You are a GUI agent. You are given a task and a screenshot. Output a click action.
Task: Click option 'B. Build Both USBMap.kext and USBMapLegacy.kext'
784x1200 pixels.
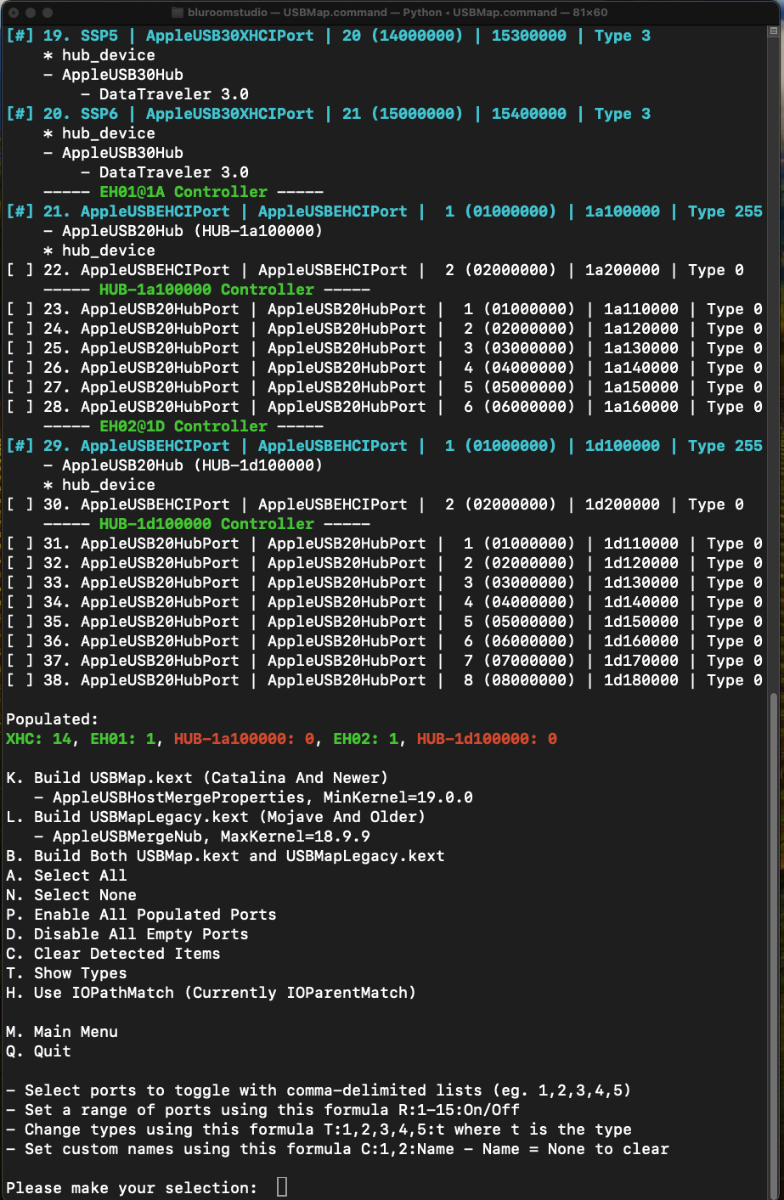click(225, 855)
